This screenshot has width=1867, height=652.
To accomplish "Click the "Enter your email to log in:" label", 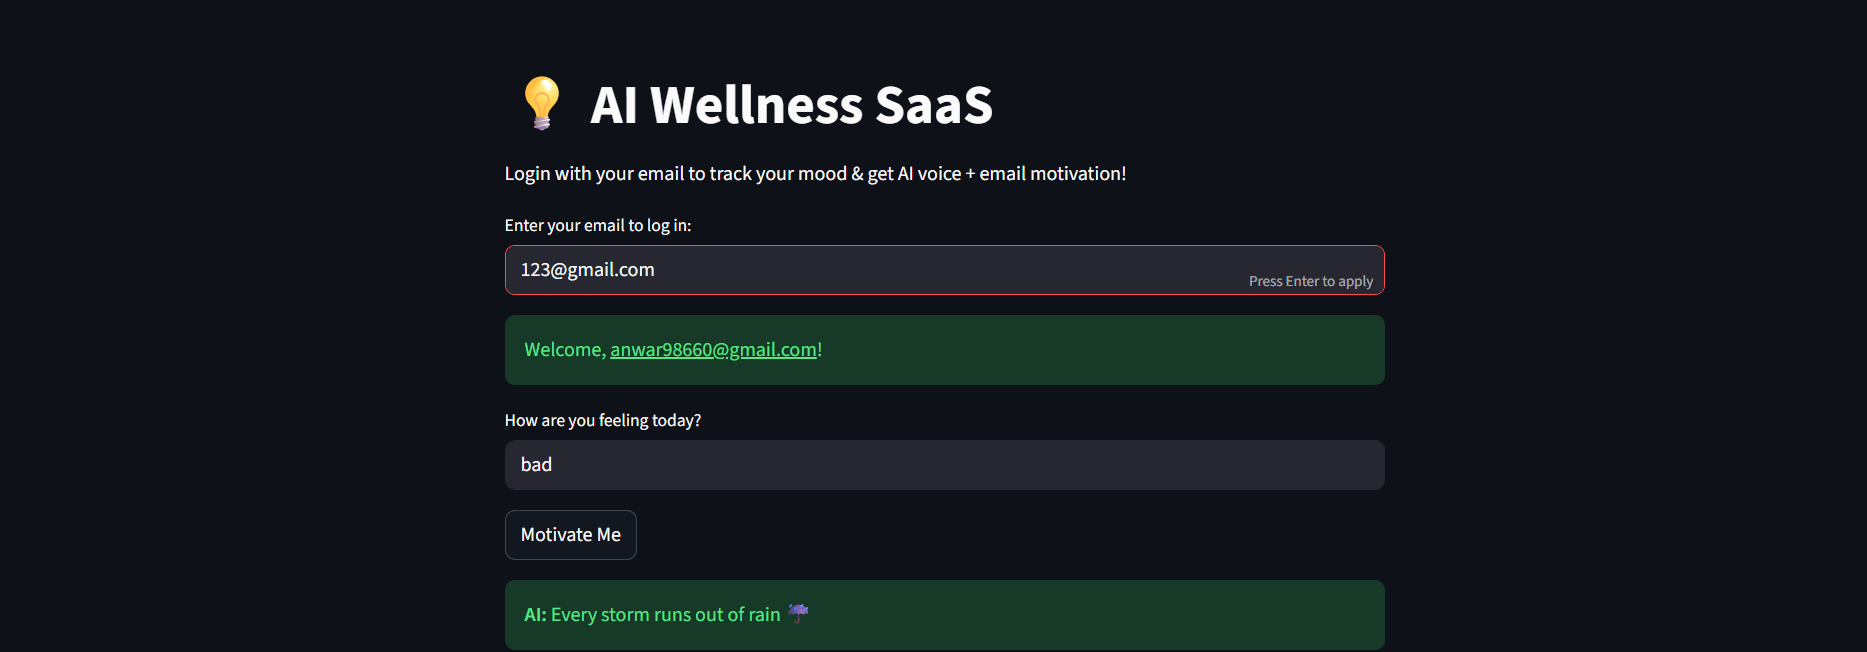I will click(597, 226).
